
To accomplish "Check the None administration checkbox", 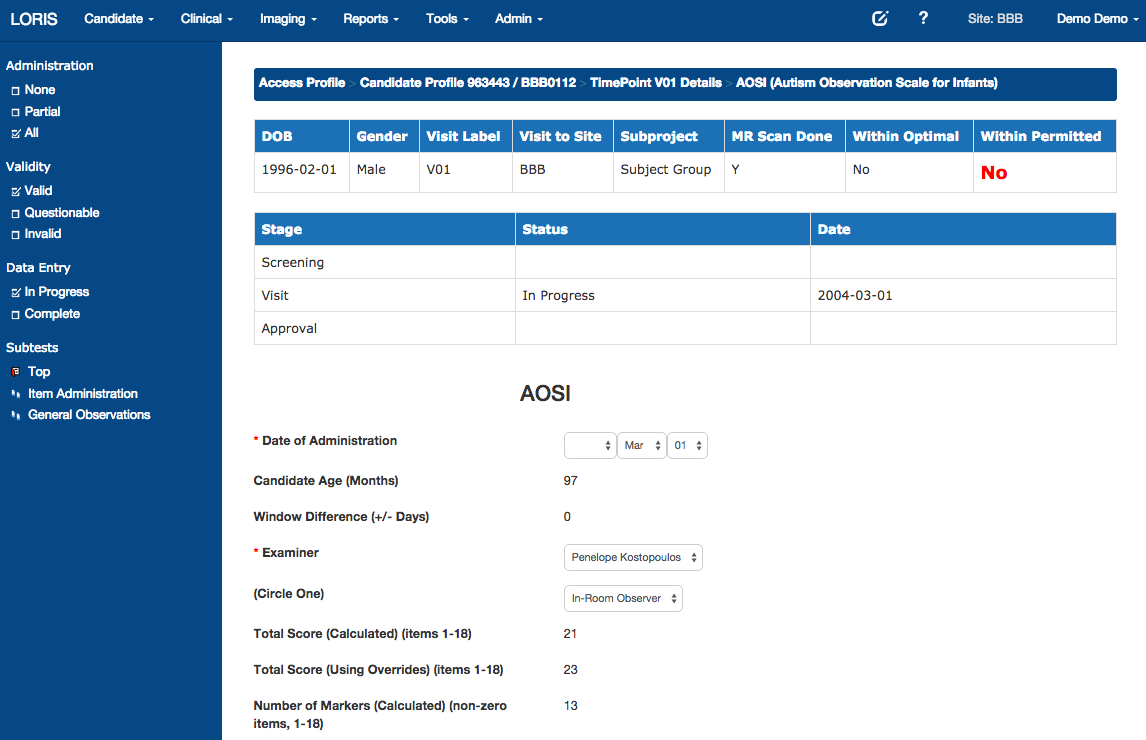I will click(x=15, y=91).
